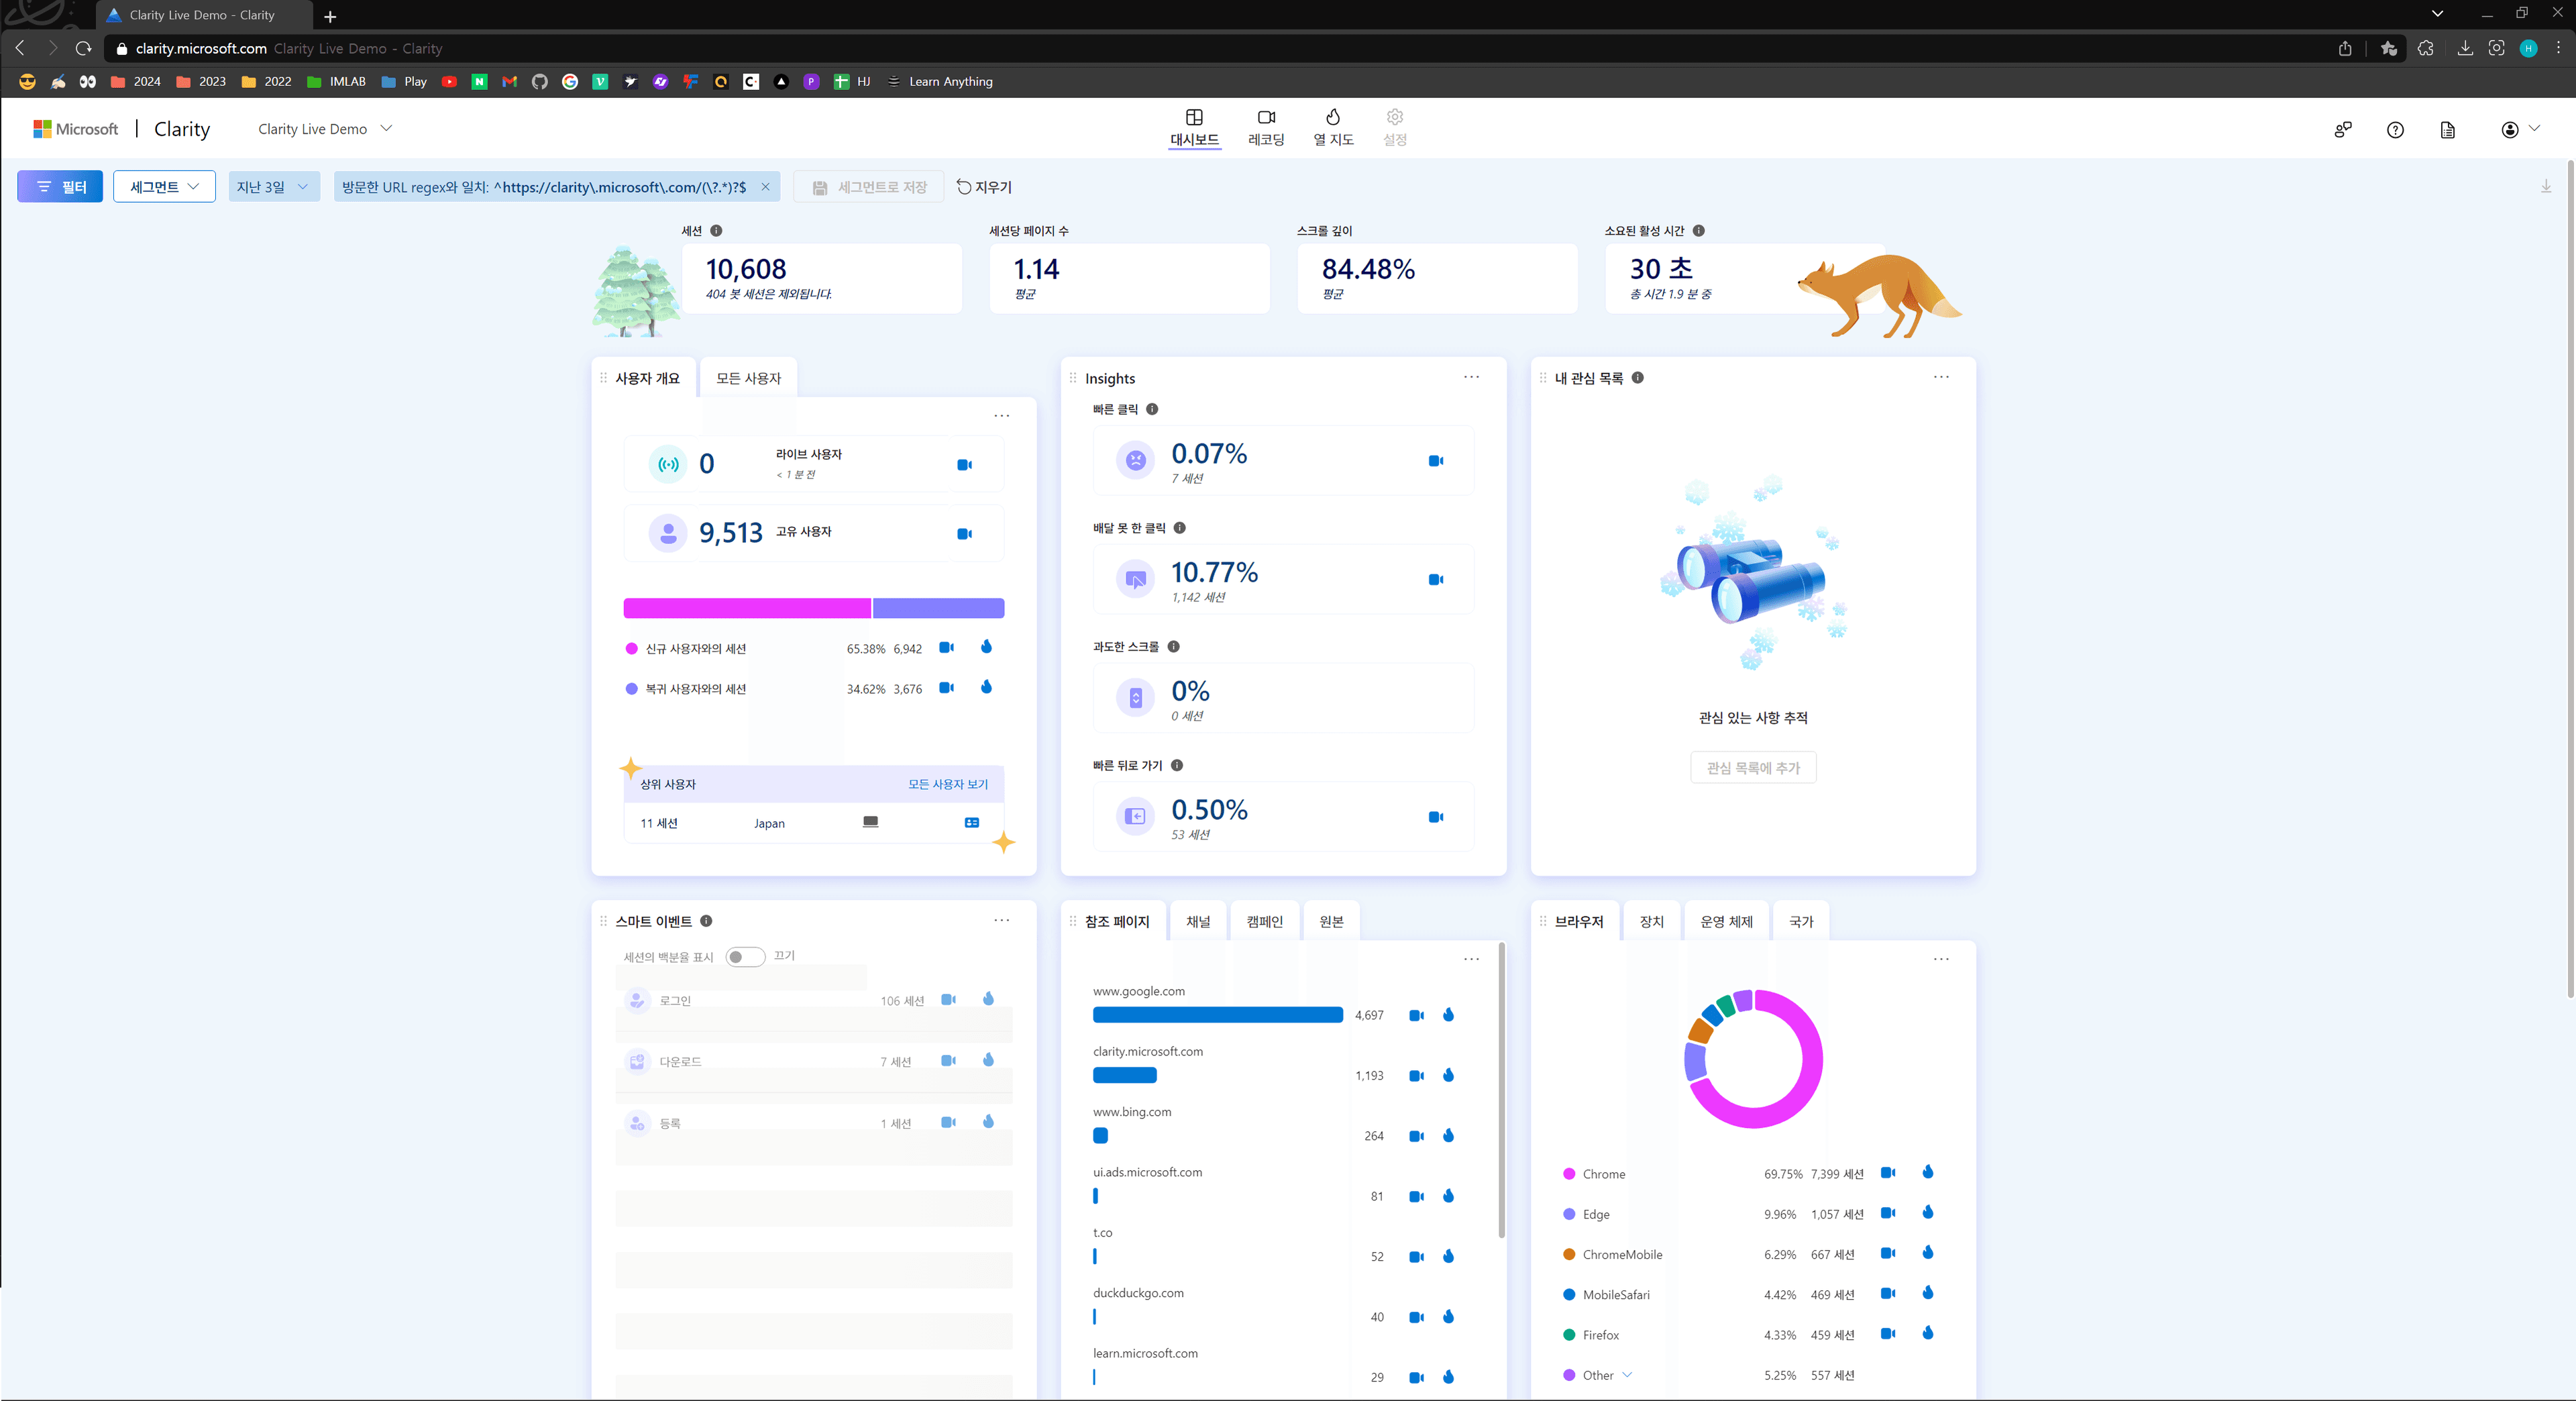Play recordings for www.google.com referrals

pyautogui.click(x=1416, y=1015)
